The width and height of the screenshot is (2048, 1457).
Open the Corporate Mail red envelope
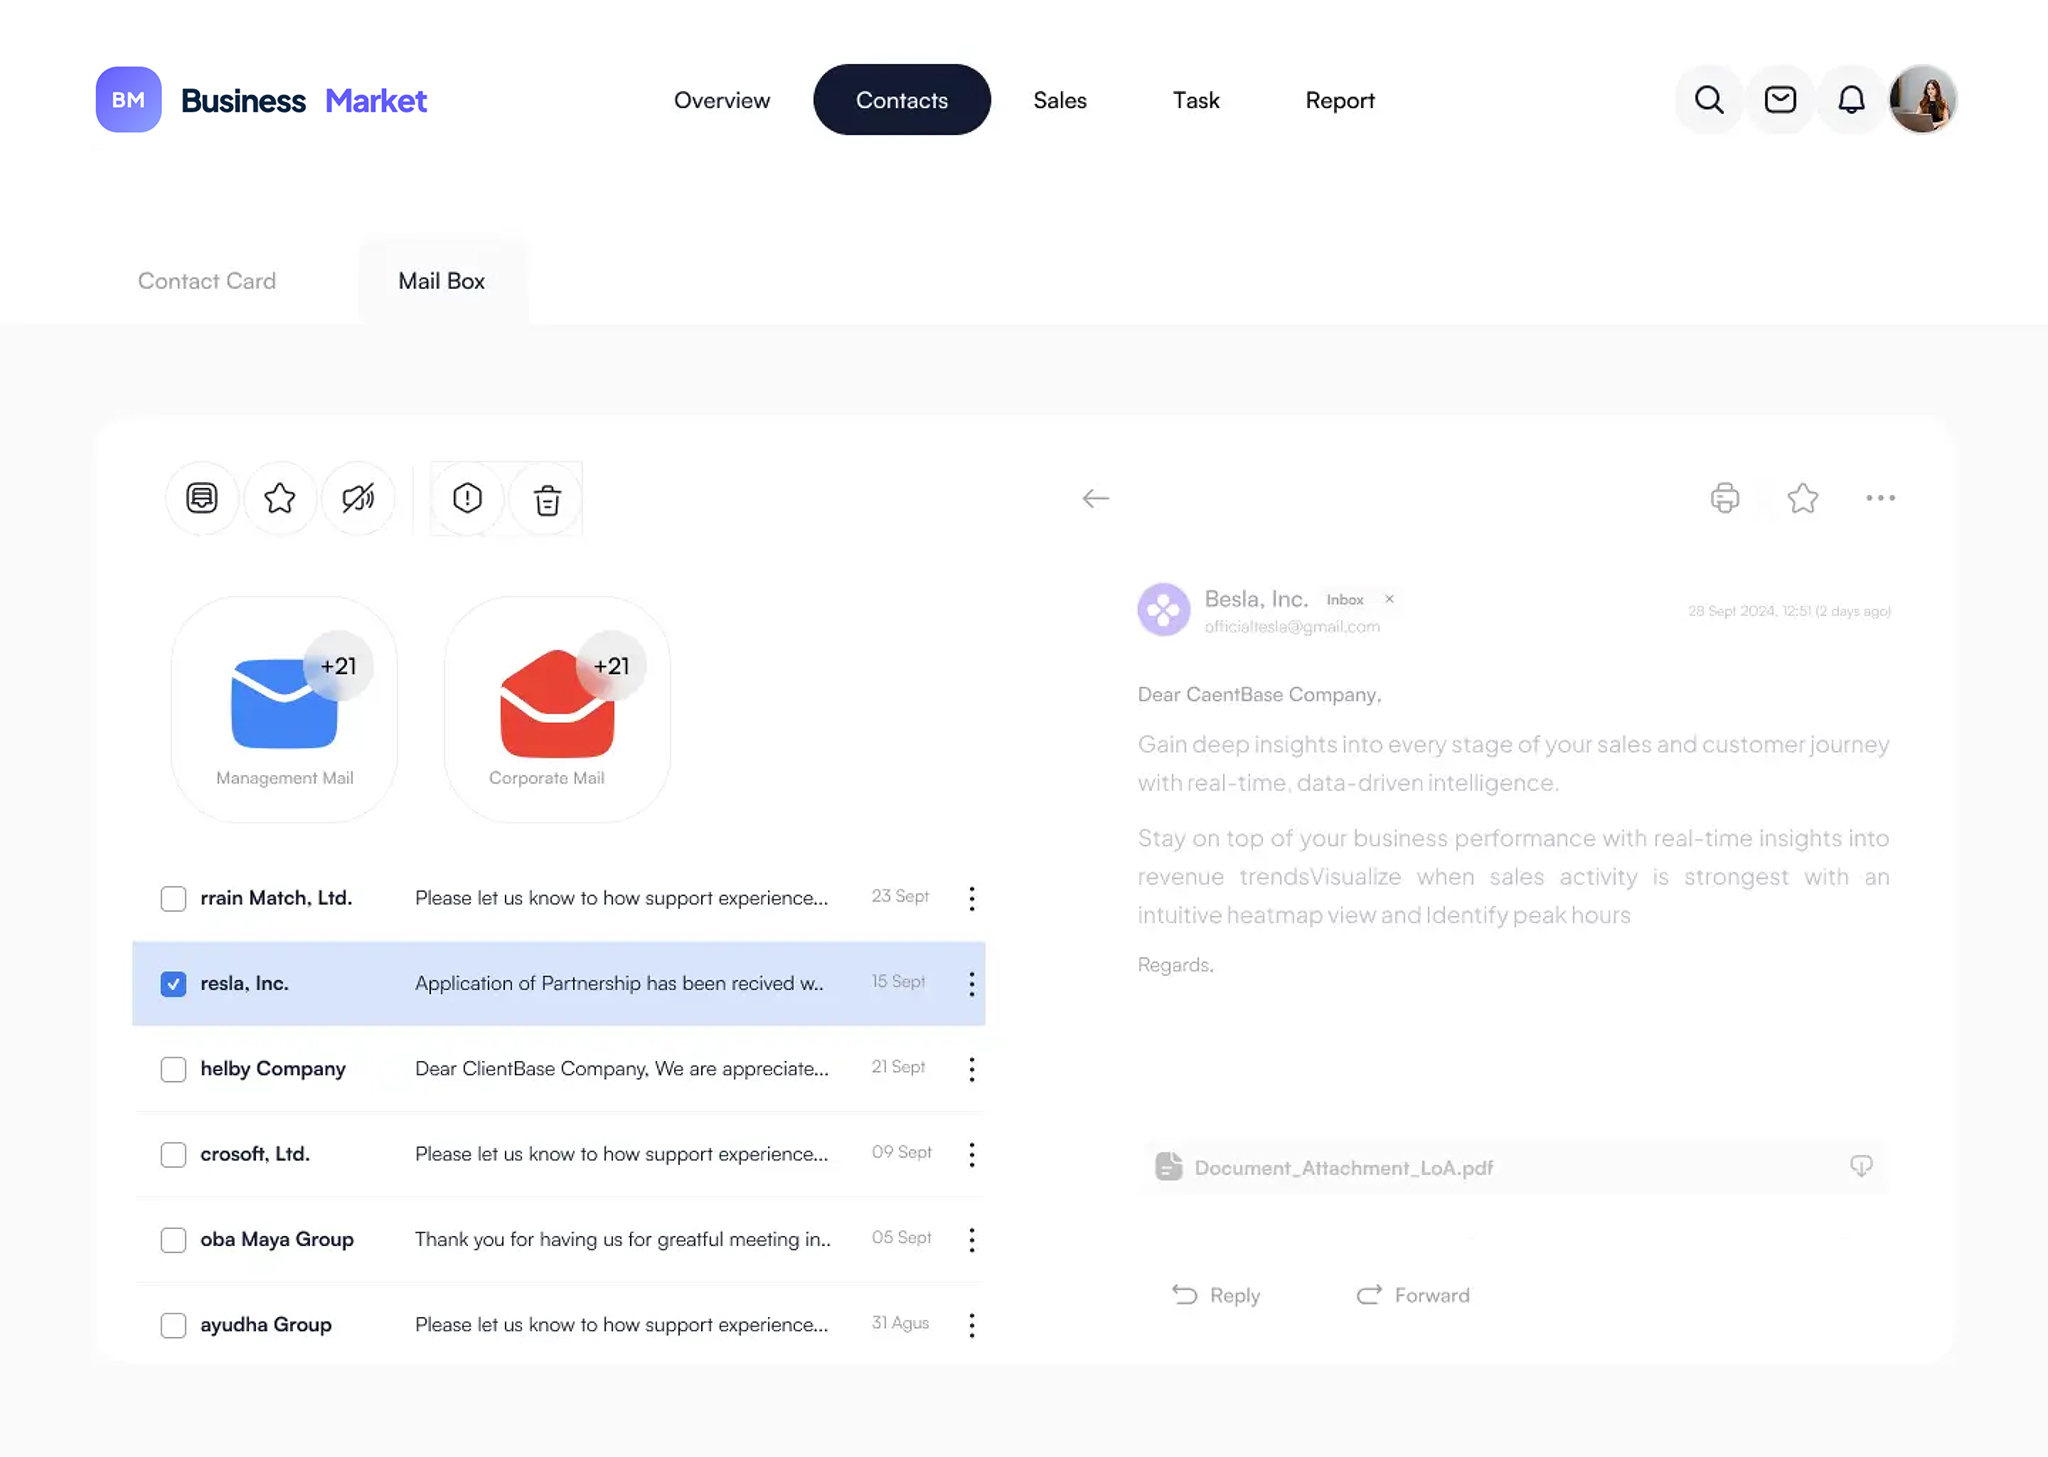pos(557,703)
